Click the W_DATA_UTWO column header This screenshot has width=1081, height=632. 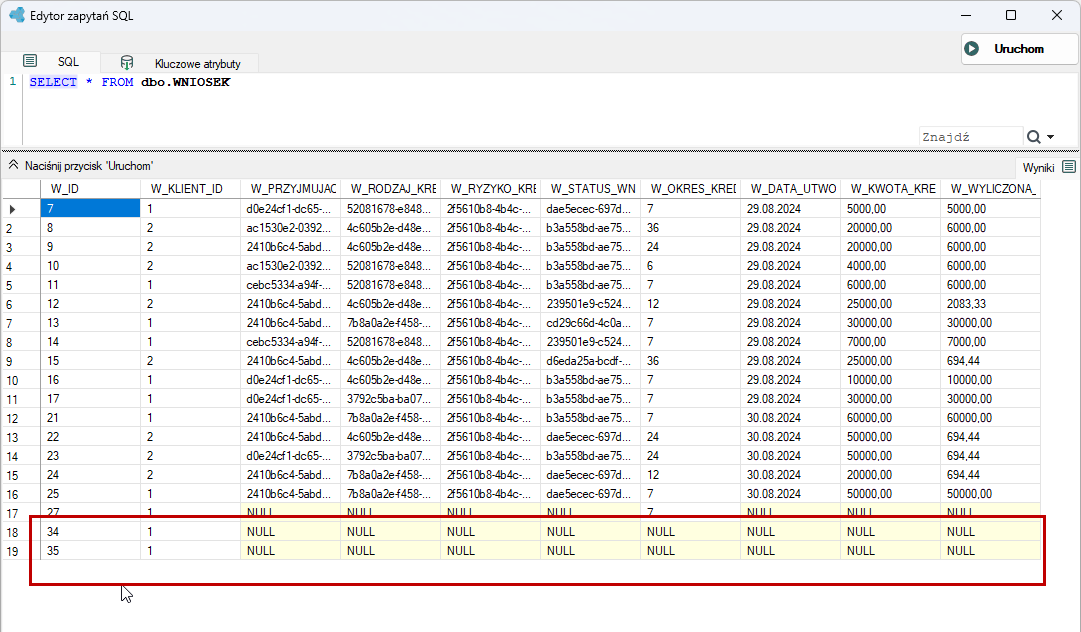790,189
